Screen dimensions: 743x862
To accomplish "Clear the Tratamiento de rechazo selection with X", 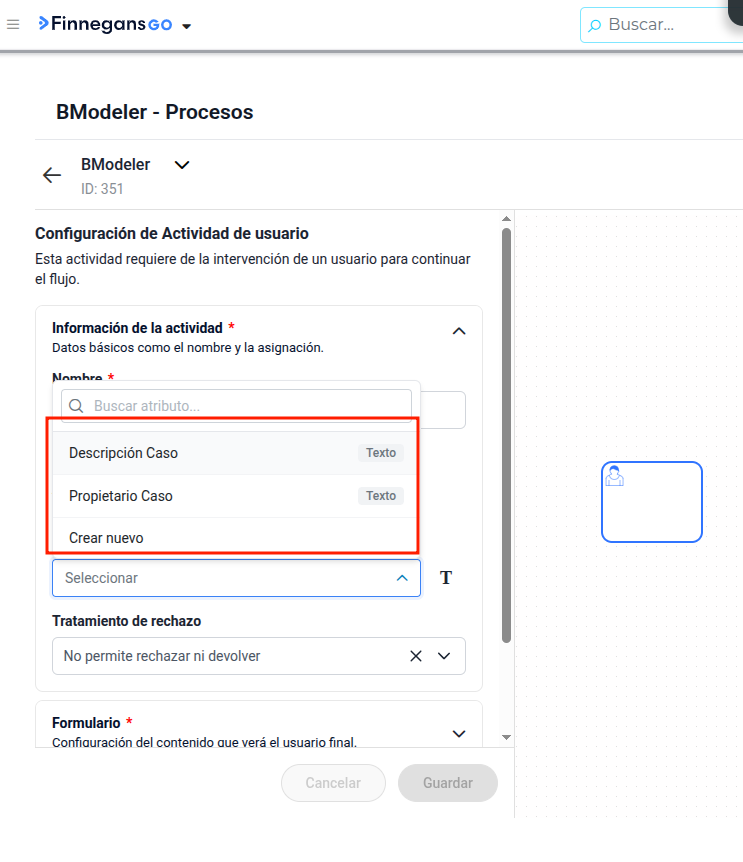I will click(x=416, y=656).
